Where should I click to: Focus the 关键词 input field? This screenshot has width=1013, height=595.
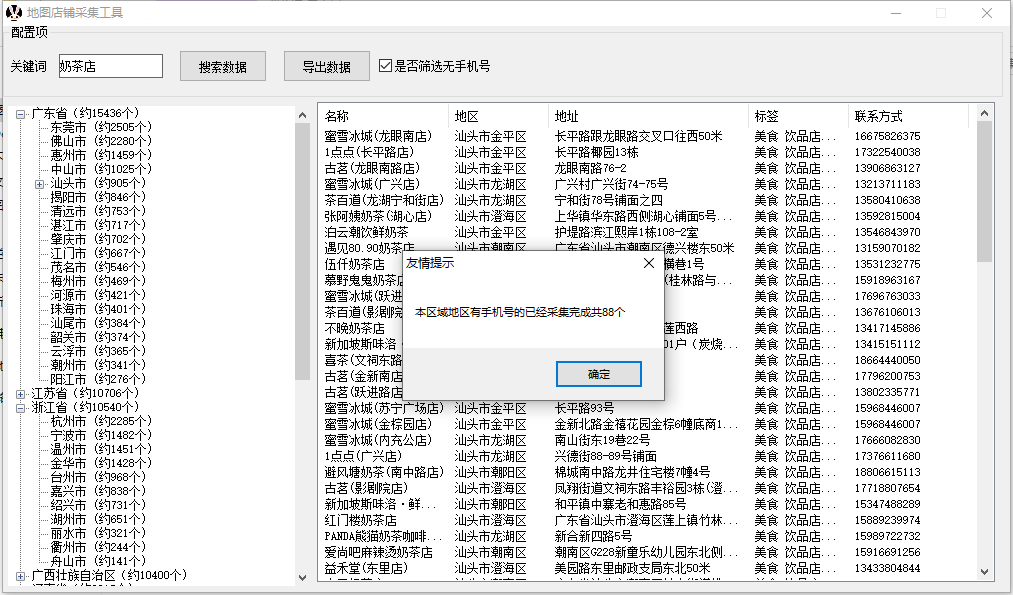(110, 66)
